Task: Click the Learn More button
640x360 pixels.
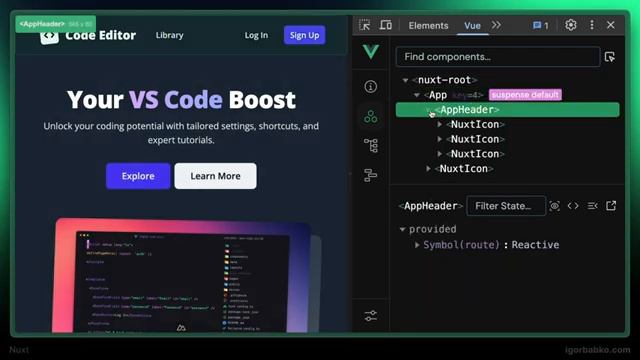Action: point(216,176)
